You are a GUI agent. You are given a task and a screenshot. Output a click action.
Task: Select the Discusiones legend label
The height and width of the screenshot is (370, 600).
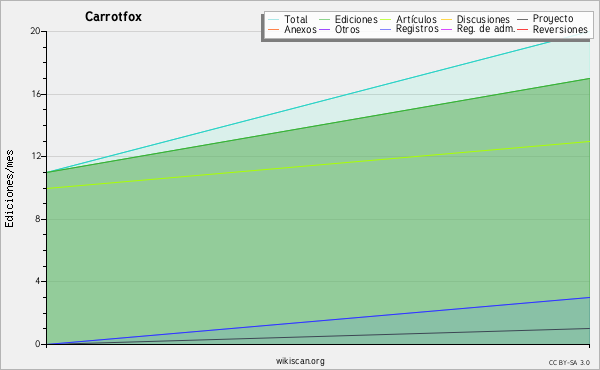click(x=483, y=19)
